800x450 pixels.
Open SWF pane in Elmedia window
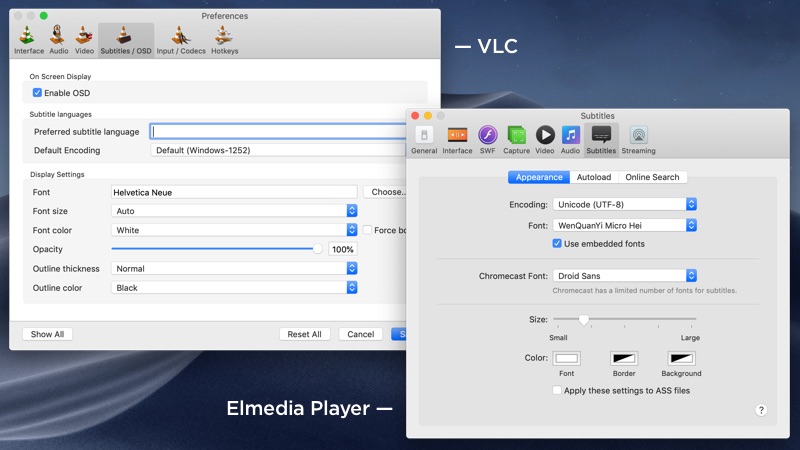tap(487, 140)
